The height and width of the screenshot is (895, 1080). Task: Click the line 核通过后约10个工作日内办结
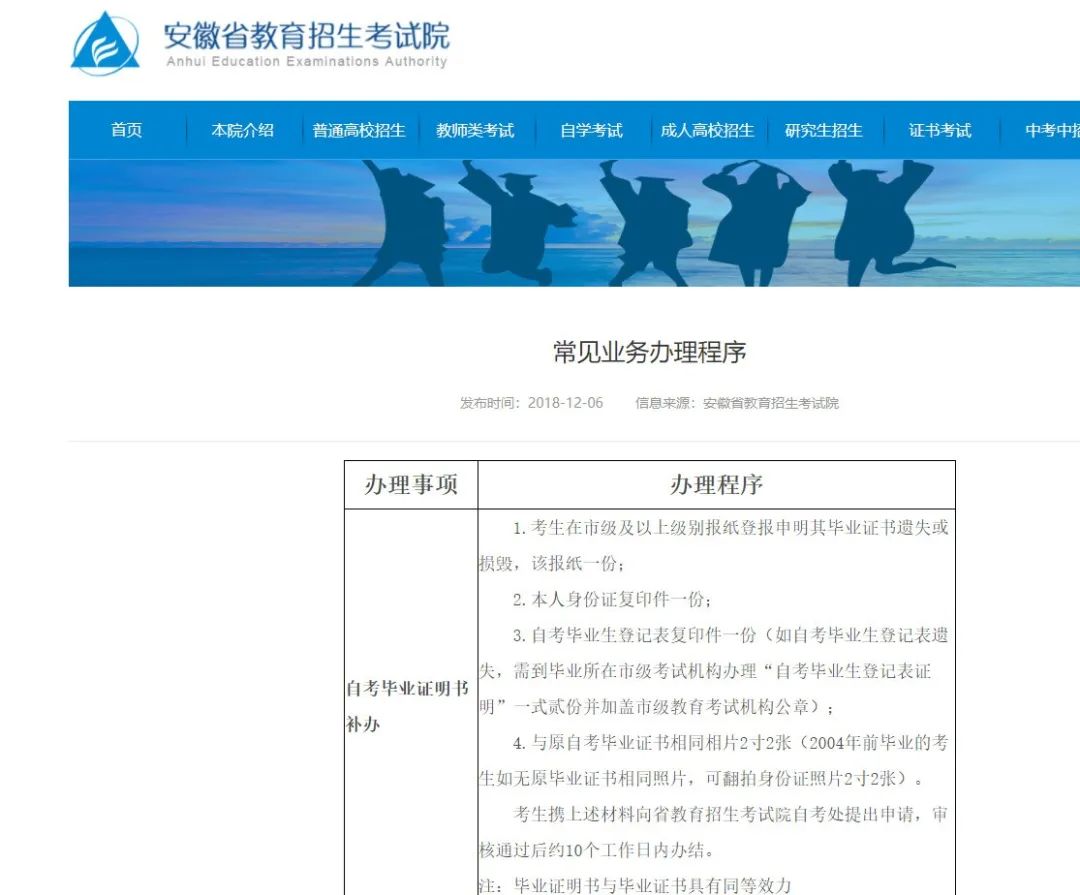point(596,850)
